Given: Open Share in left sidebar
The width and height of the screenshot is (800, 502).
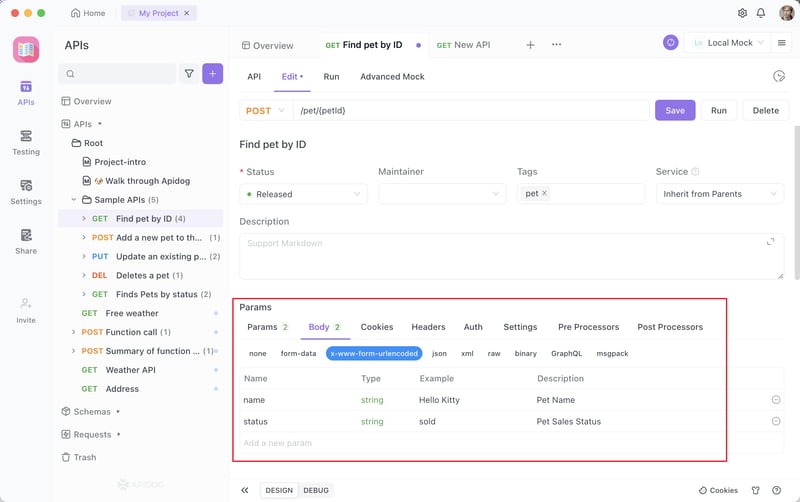Looking at the screenshot, I should (26, 241).
